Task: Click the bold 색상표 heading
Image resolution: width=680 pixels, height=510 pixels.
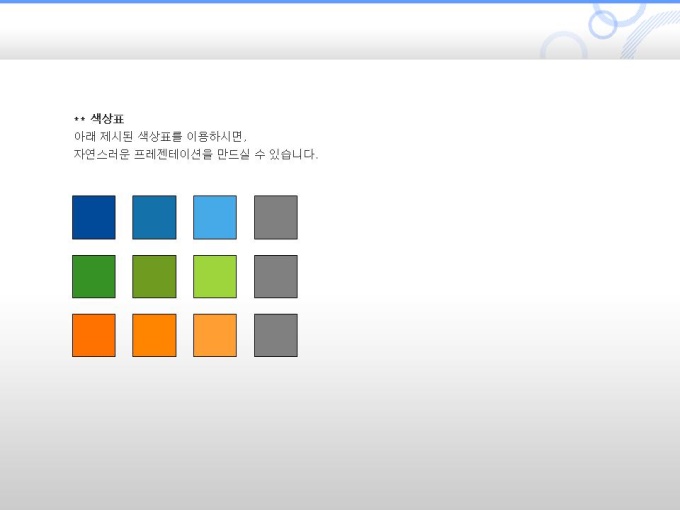Action: click(x=107, y=118)
